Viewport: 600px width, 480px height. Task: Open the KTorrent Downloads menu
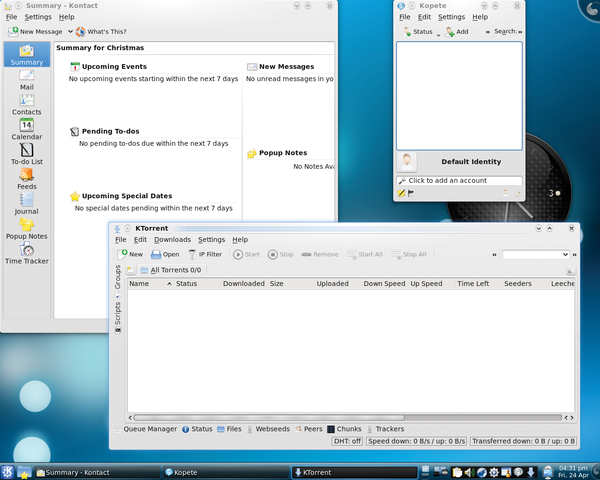pos(172,240)
